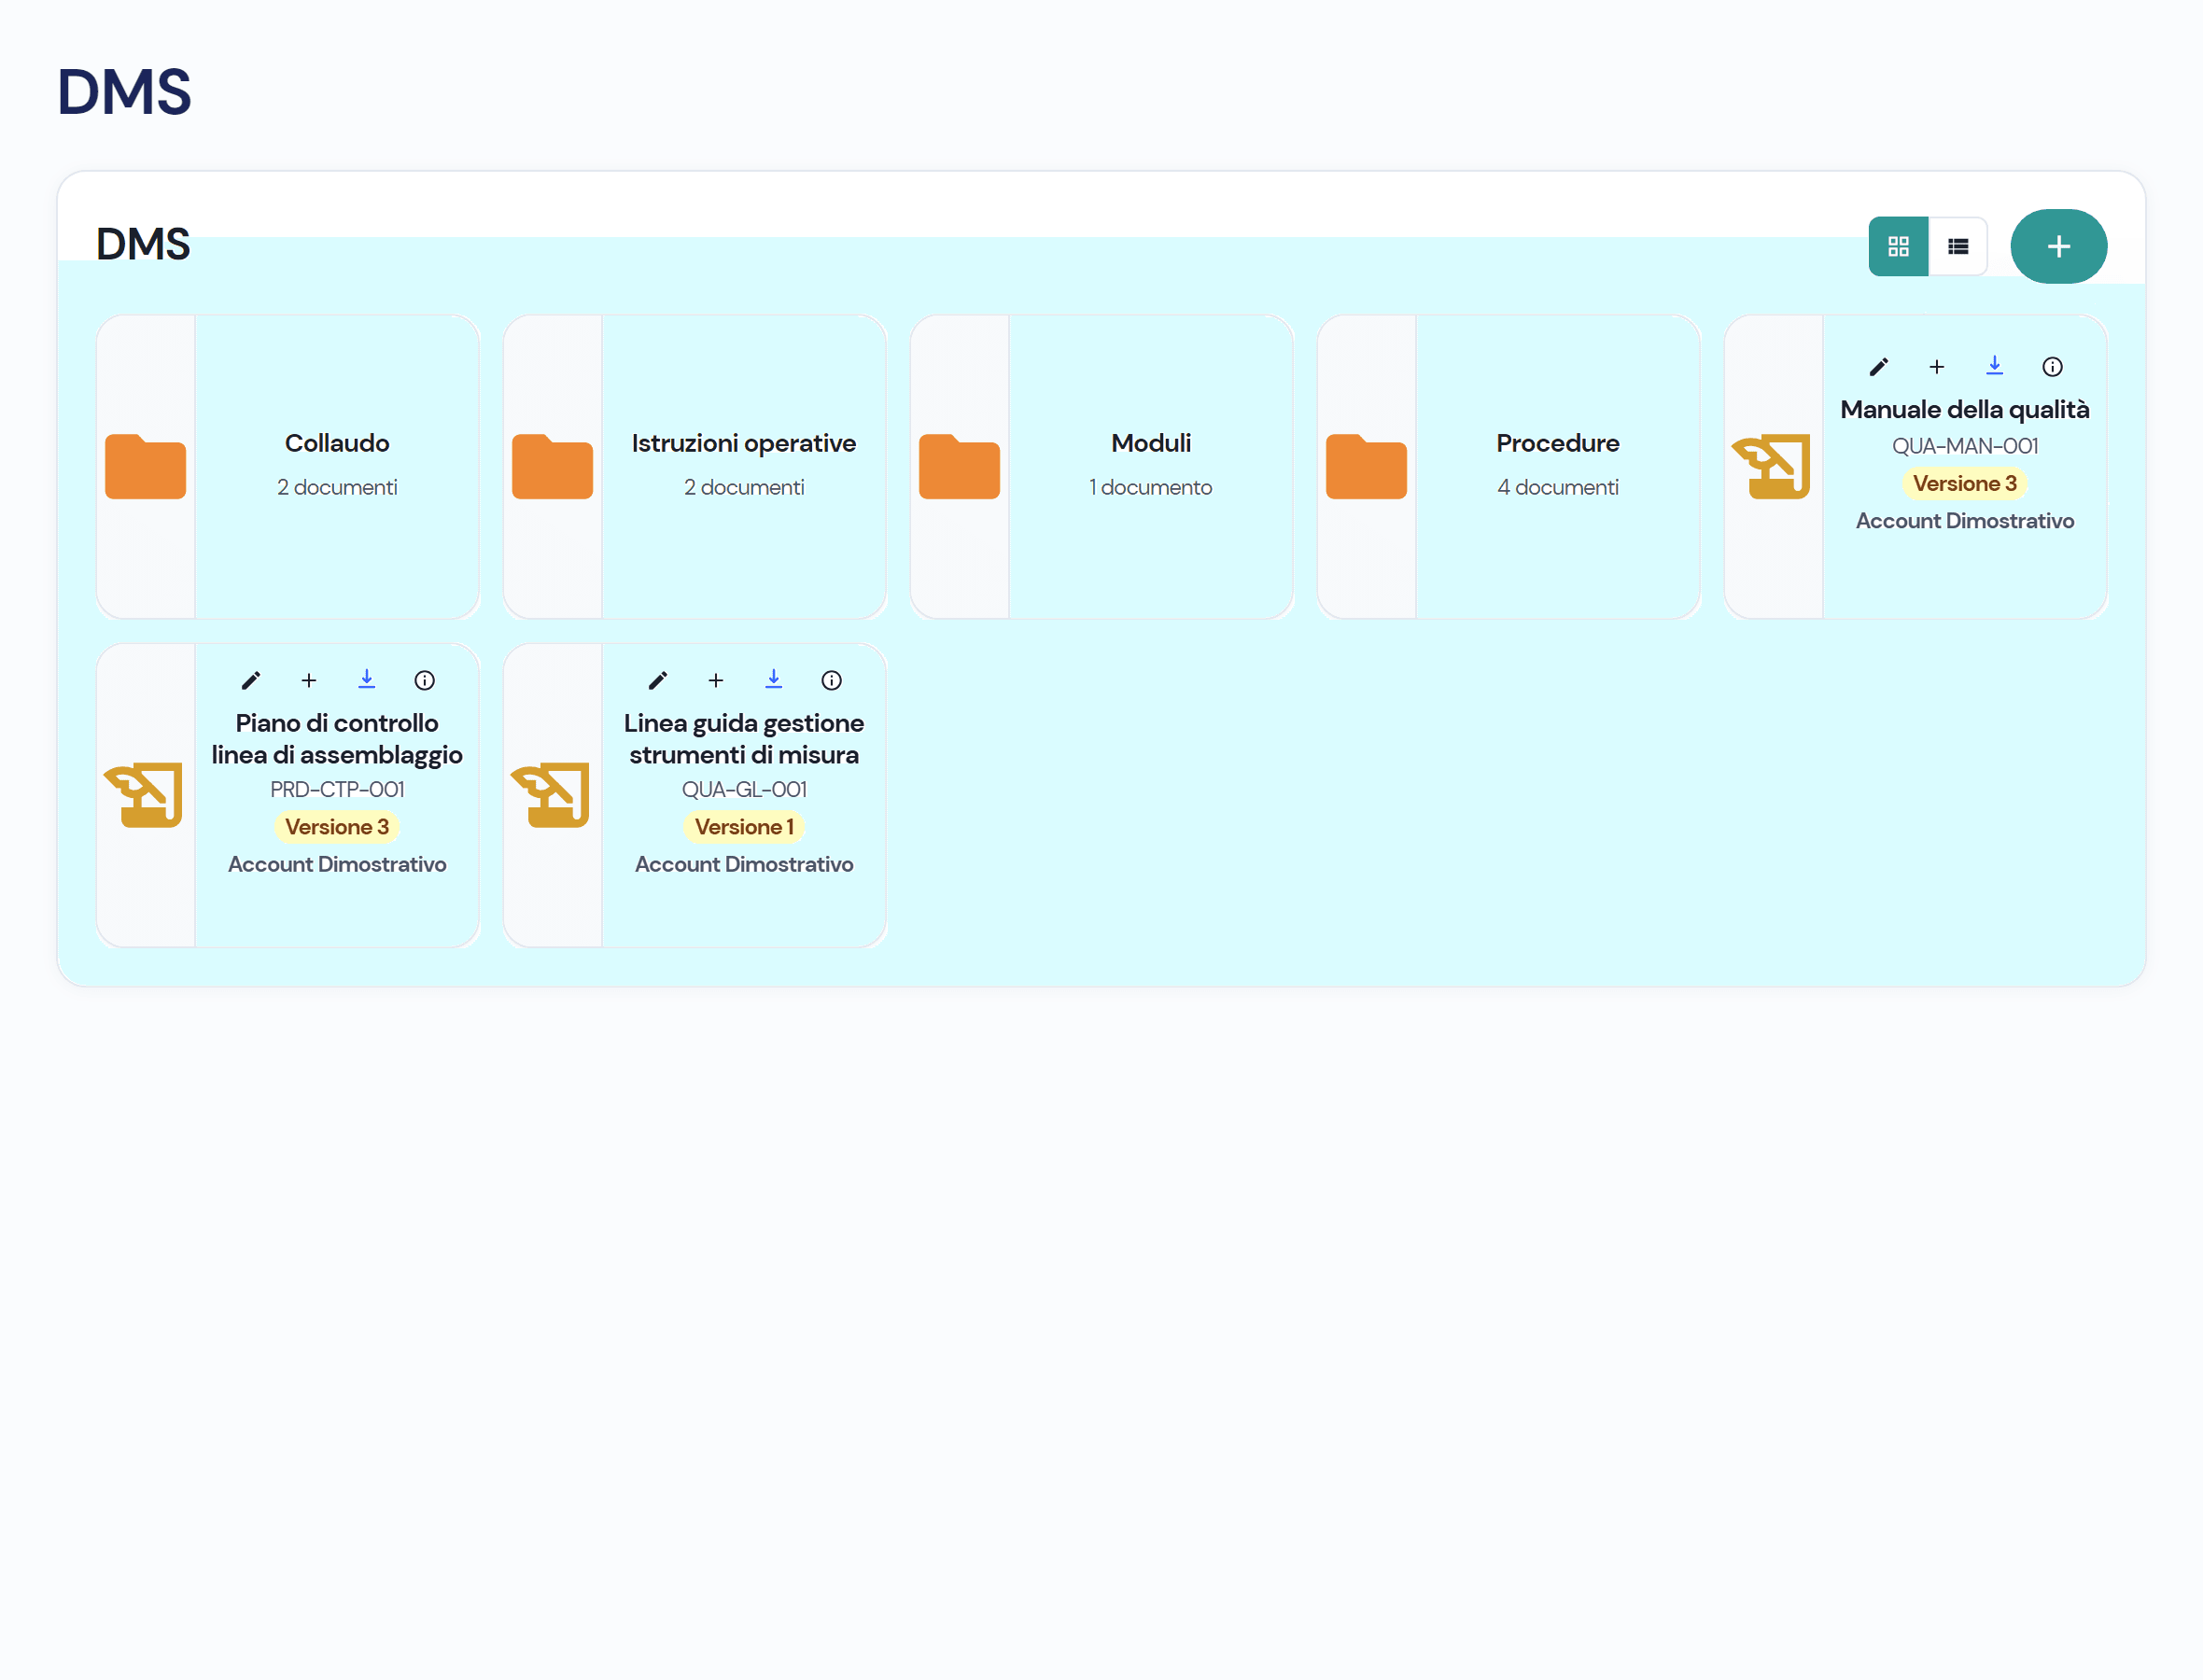Click Versione 3 badge on Manuale della qualità
Screen dimensions: 2203x1680
[1965, 484]
